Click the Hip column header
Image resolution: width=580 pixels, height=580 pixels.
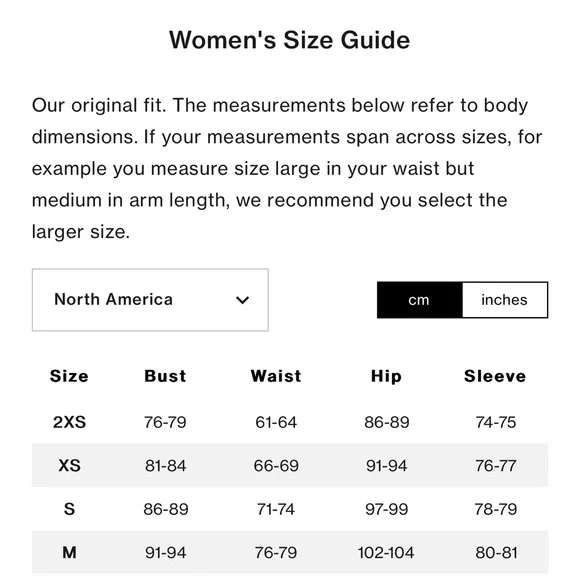(386, 376)
